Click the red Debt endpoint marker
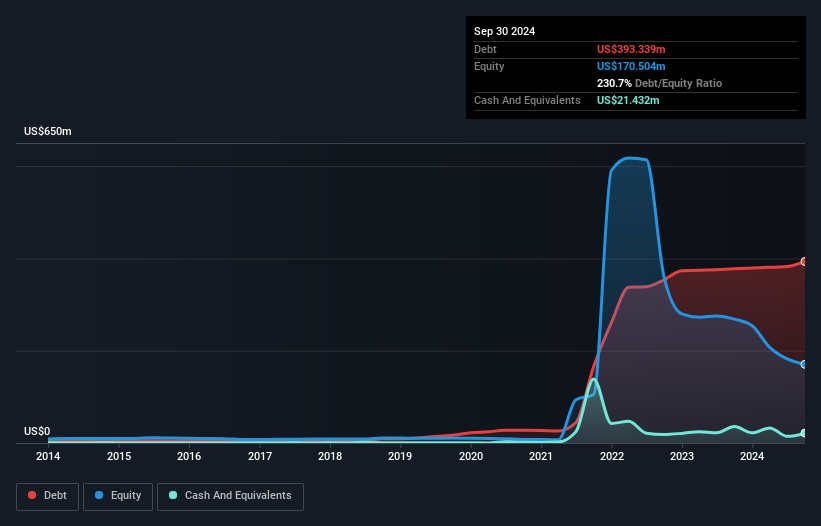The image size is (821, 526). 804,261
